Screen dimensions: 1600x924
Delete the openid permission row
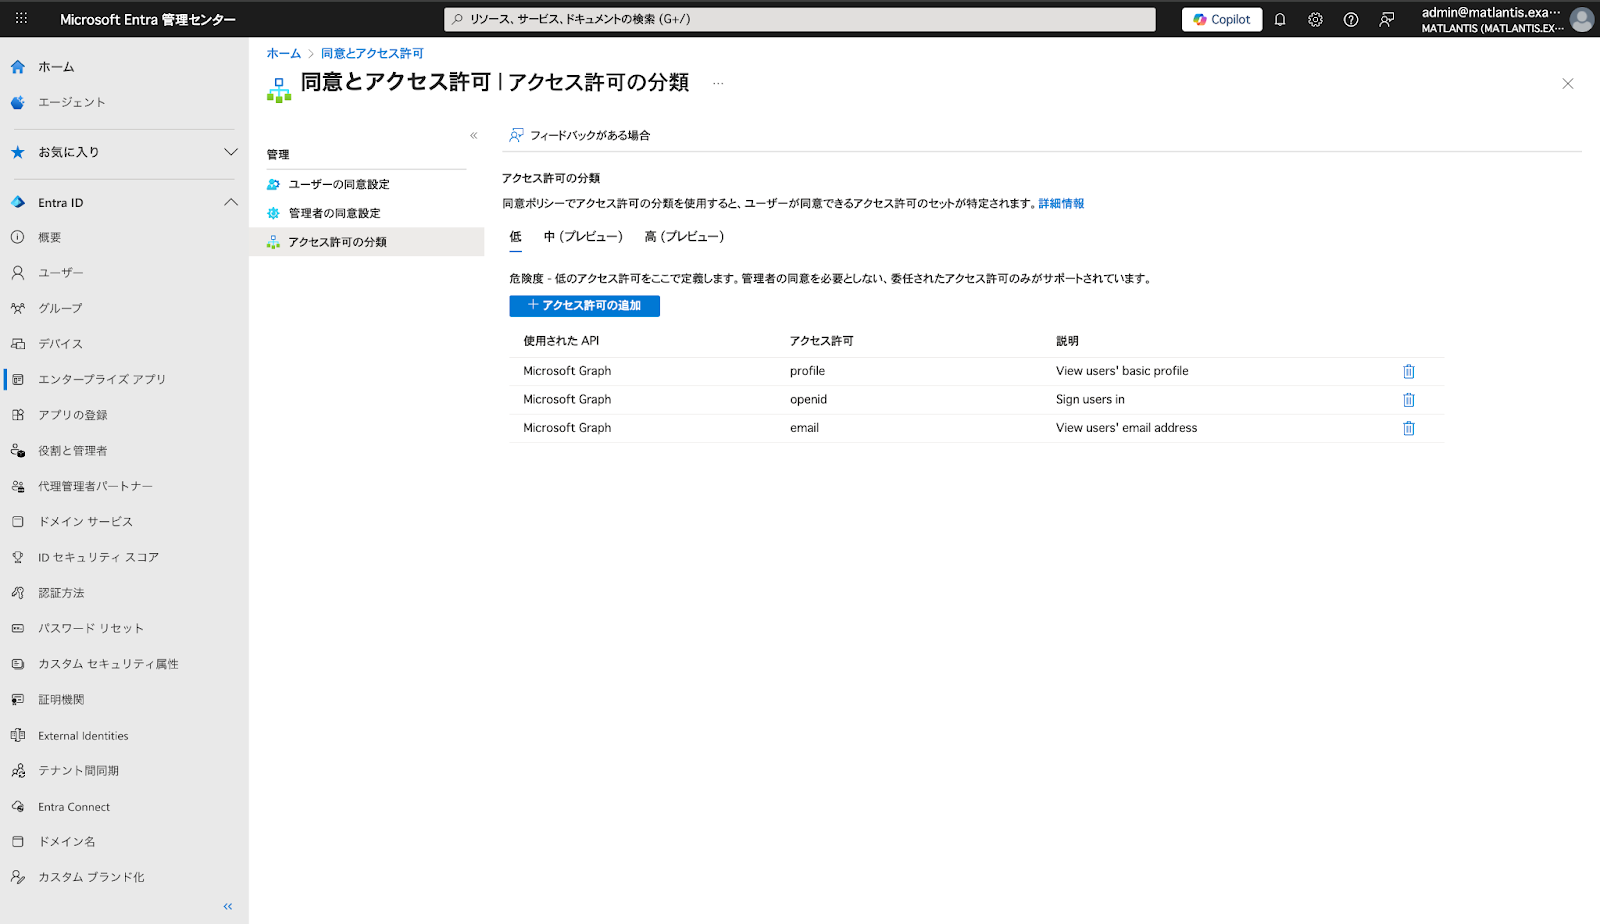1408,400
